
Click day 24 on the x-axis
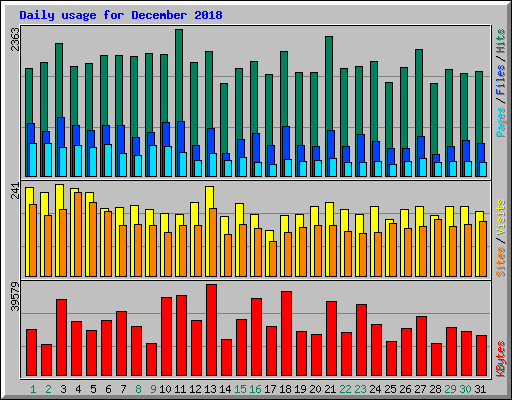click(x=375, y=389)
